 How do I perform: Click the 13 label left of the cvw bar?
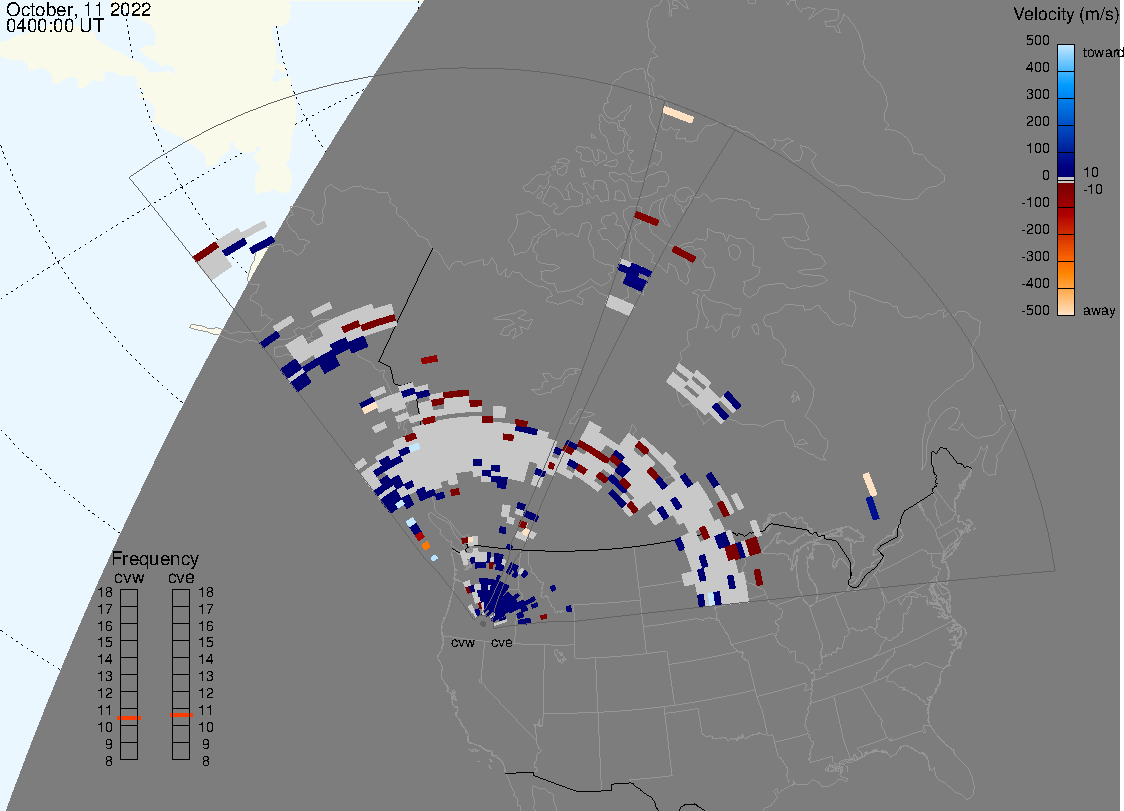pos(105,676)
